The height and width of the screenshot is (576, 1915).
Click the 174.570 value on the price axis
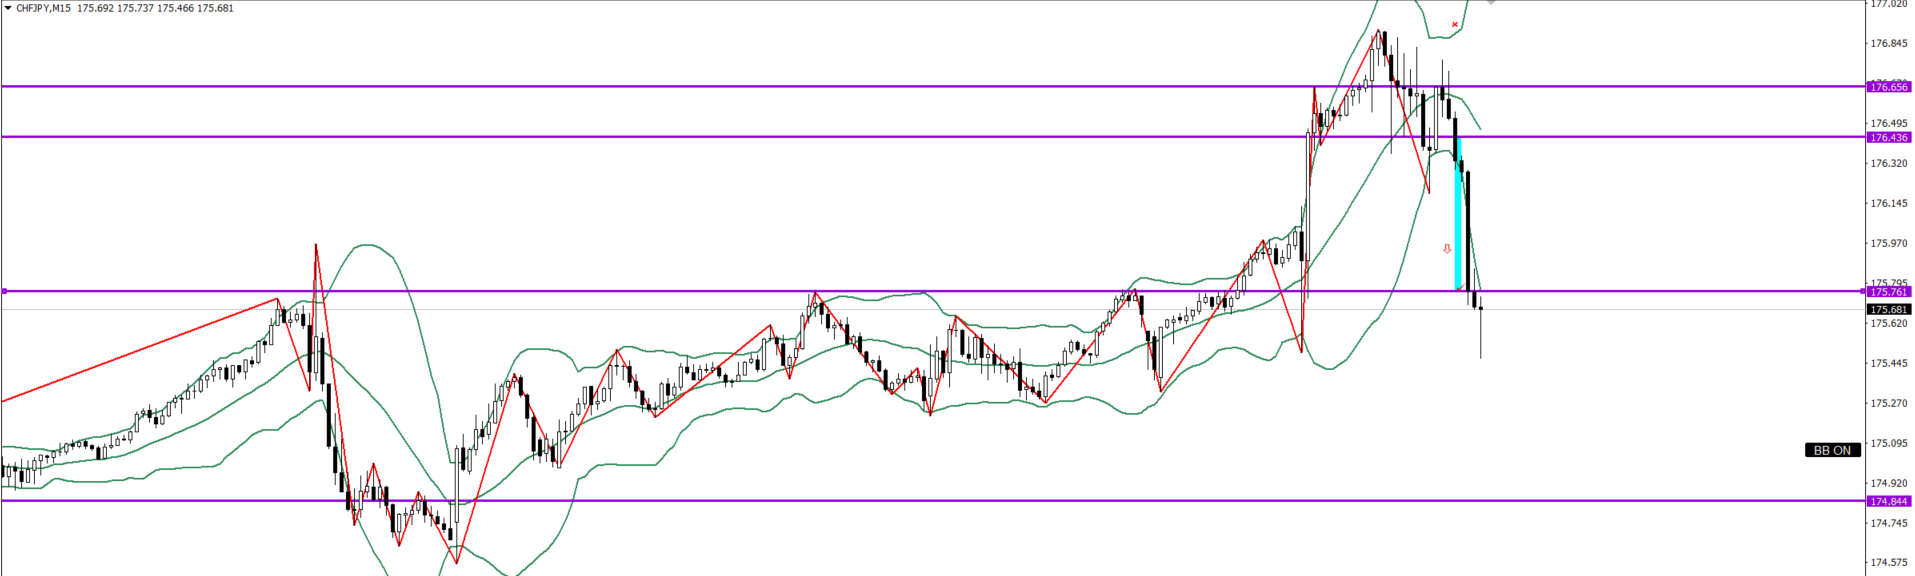[x=1889, y=563]
